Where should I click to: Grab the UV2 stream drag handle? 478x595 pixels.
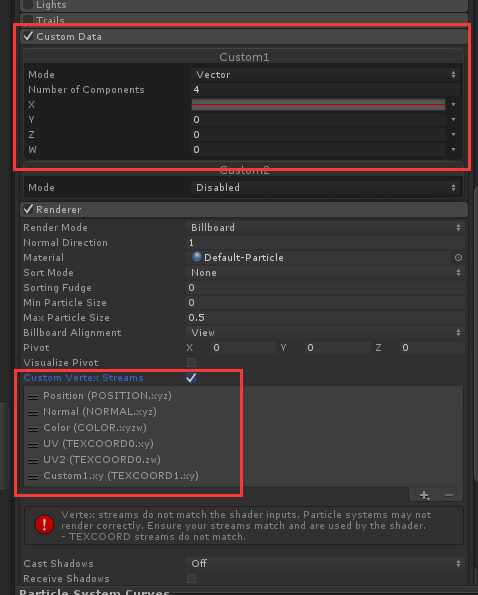click(33, 461)
